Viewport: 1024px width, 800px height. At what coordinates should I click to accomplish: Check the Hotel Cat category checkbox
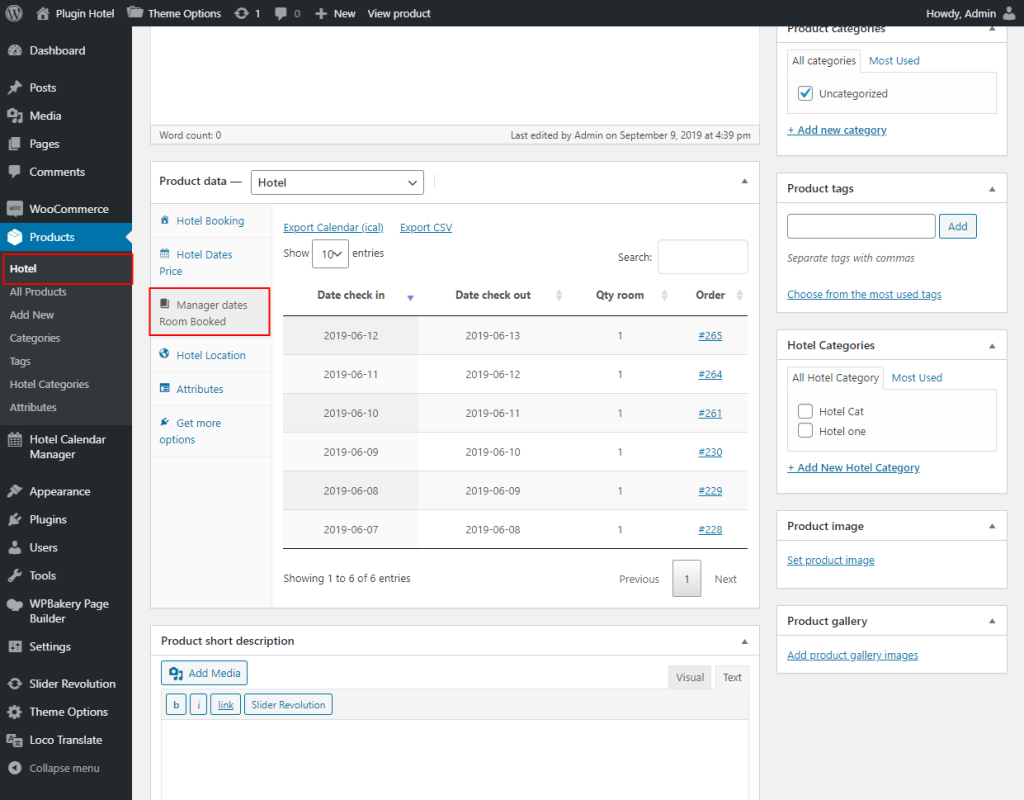(x=805, y=411)
